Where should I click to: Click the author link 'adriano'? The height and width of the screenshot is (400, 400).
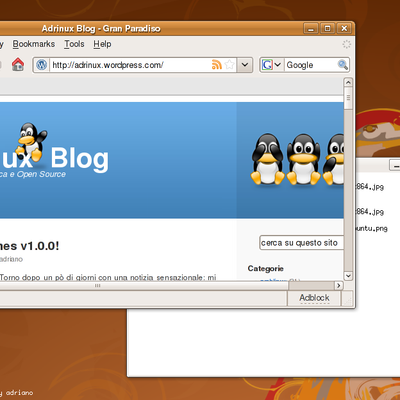11,259
